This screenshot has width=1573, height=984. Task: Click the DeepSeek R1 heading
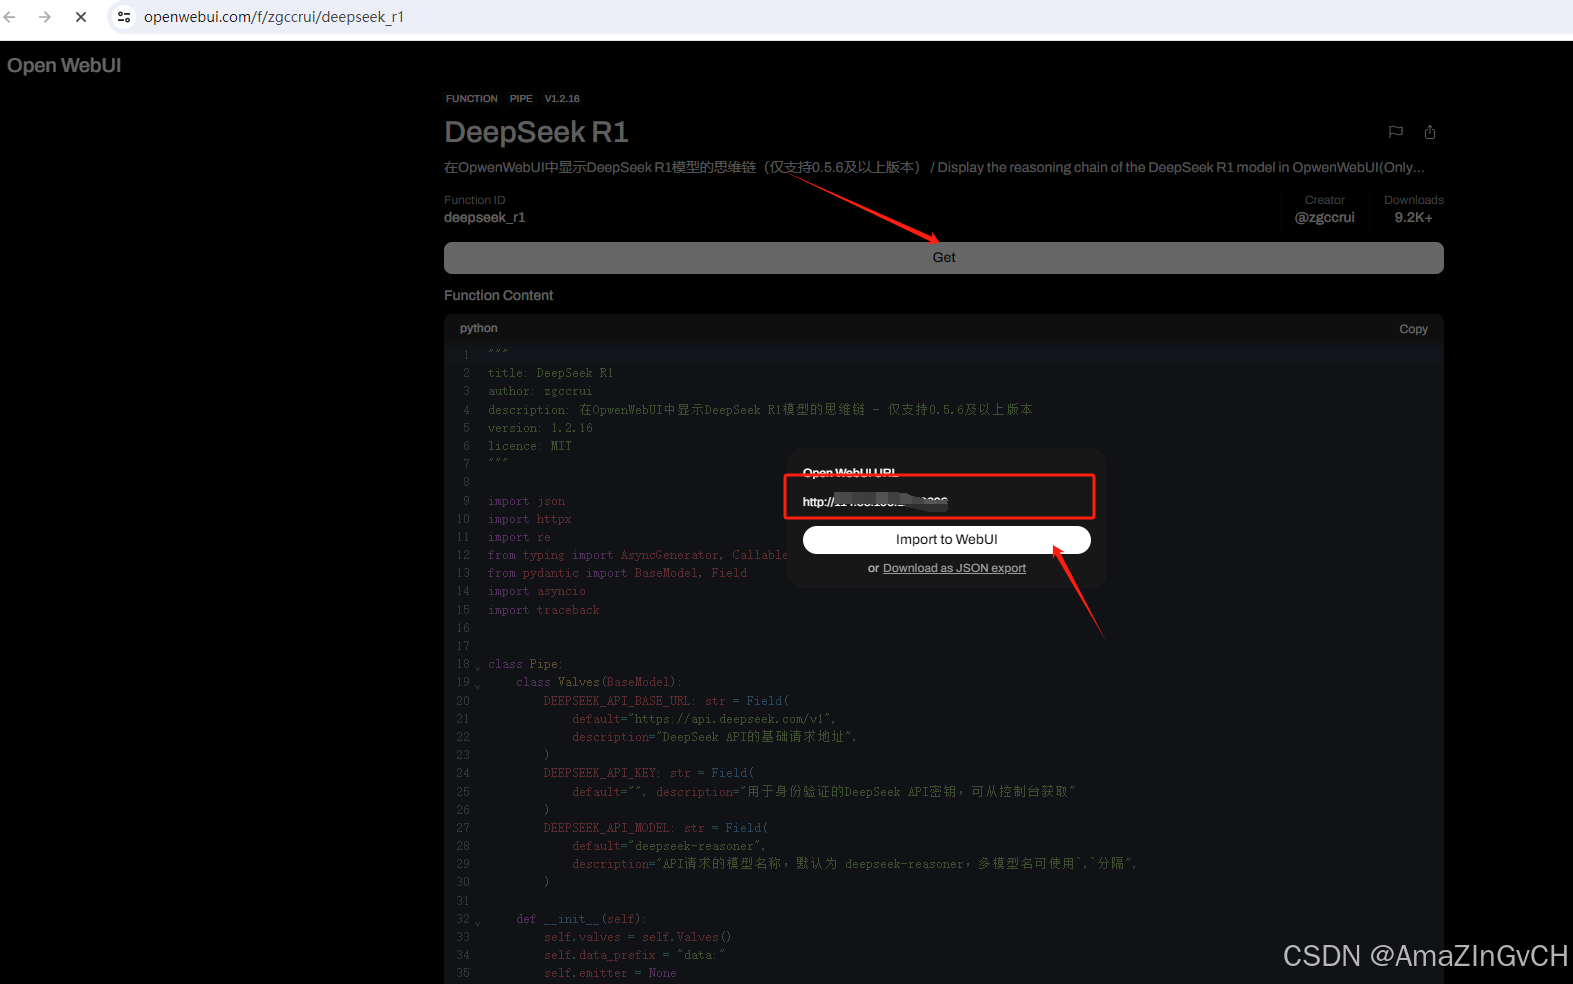click(x=536, y=132)
